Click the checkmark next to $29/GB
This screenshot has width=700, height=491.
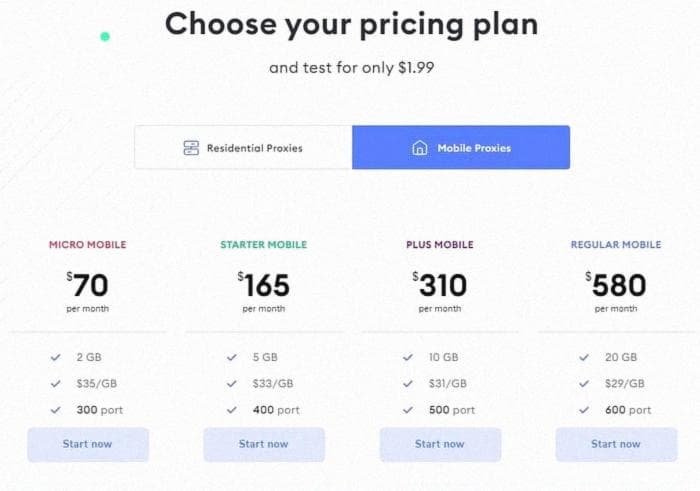(x=584, y=383)
